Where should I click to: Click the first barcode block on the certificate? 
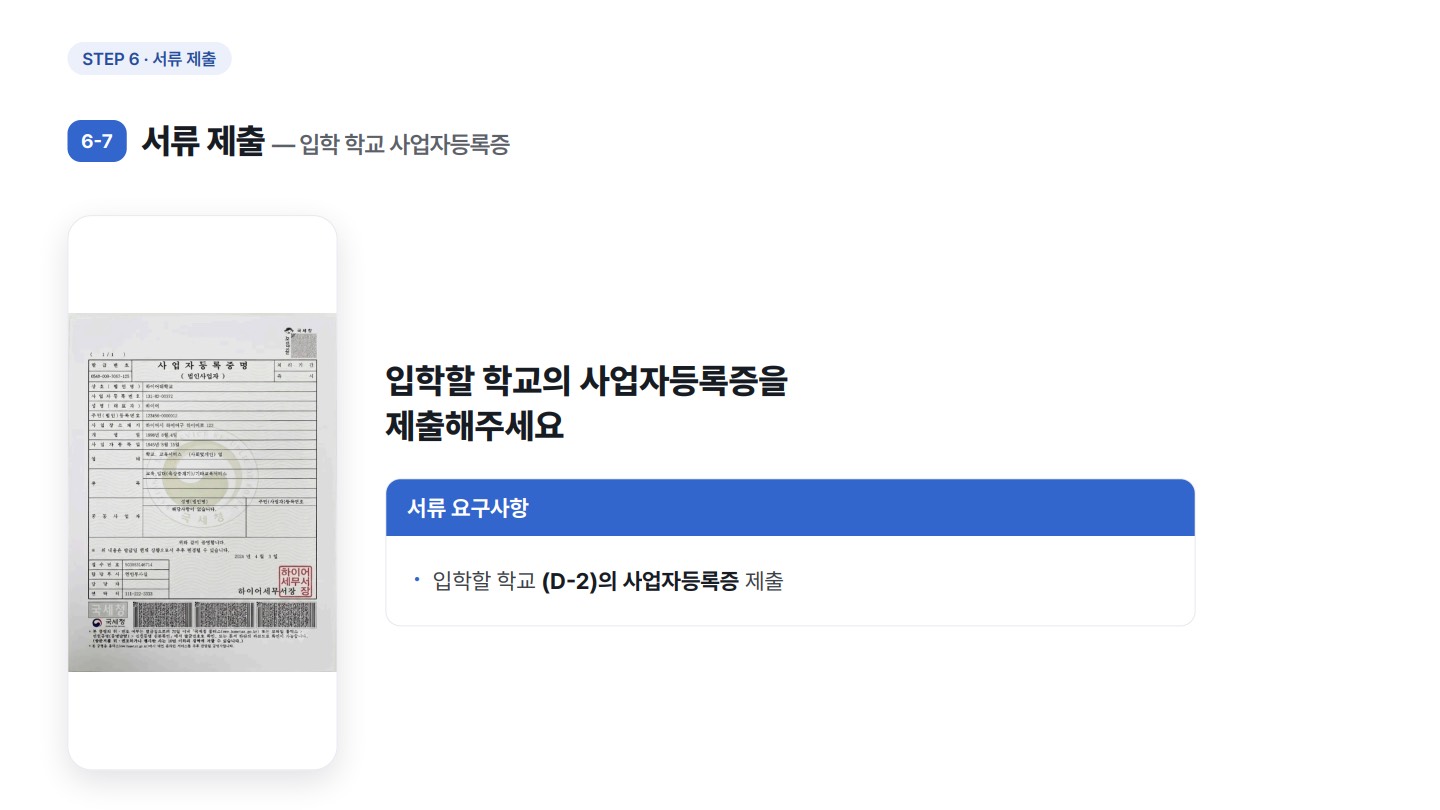coord(162,614)
